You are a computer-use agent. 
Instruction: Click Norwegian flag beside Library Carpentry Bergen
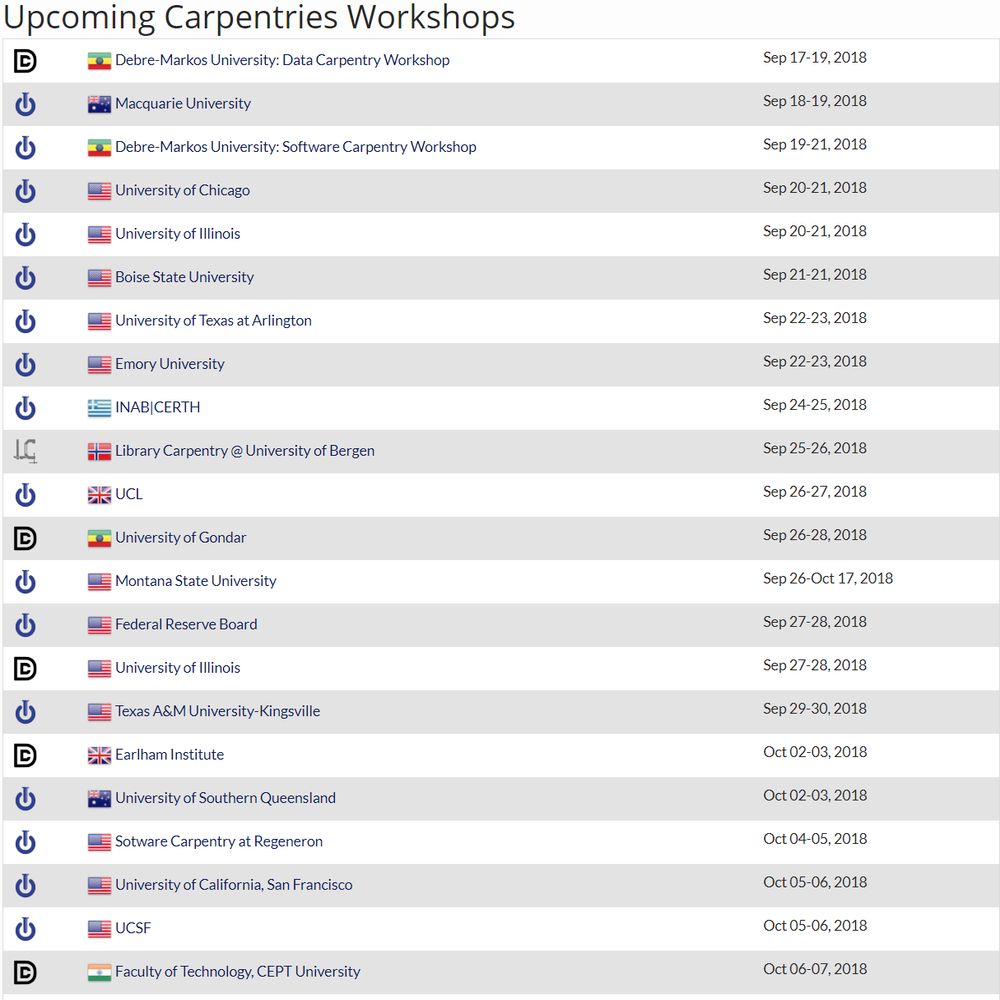(99, 452)
